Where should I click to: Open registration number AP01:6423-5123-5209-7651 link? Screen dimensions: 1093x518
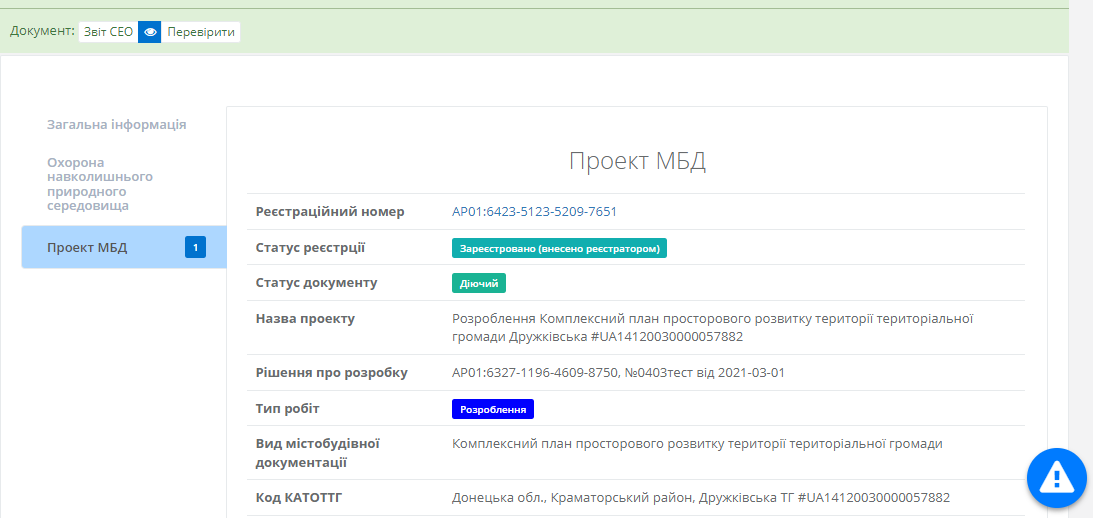(534, 212)
